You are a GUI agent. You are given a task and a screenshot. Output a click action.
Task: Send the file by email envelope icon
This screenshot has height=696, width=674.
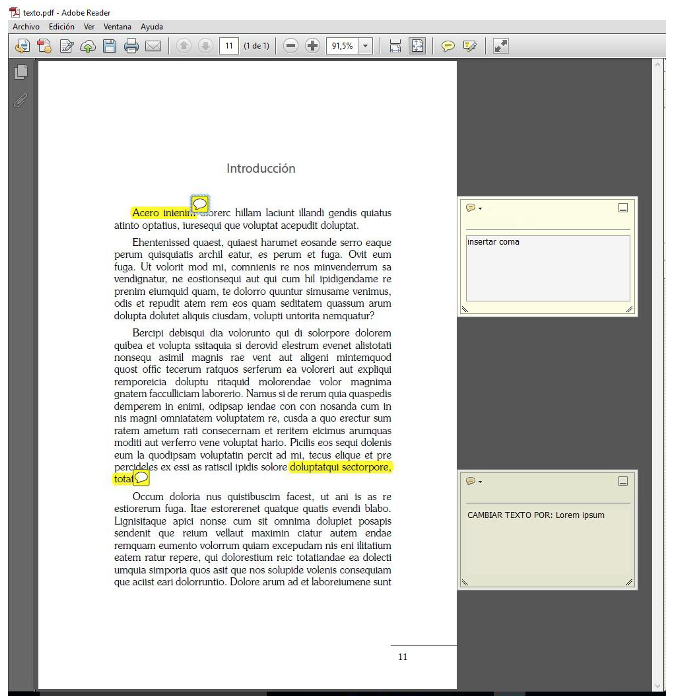click(153, 46)
